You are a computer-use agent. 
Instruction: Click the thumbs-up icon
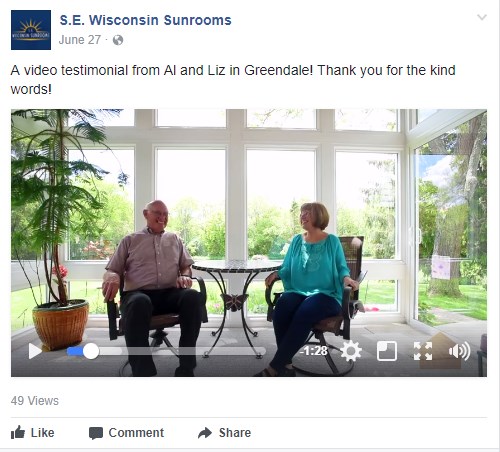[x=18, y=432]
